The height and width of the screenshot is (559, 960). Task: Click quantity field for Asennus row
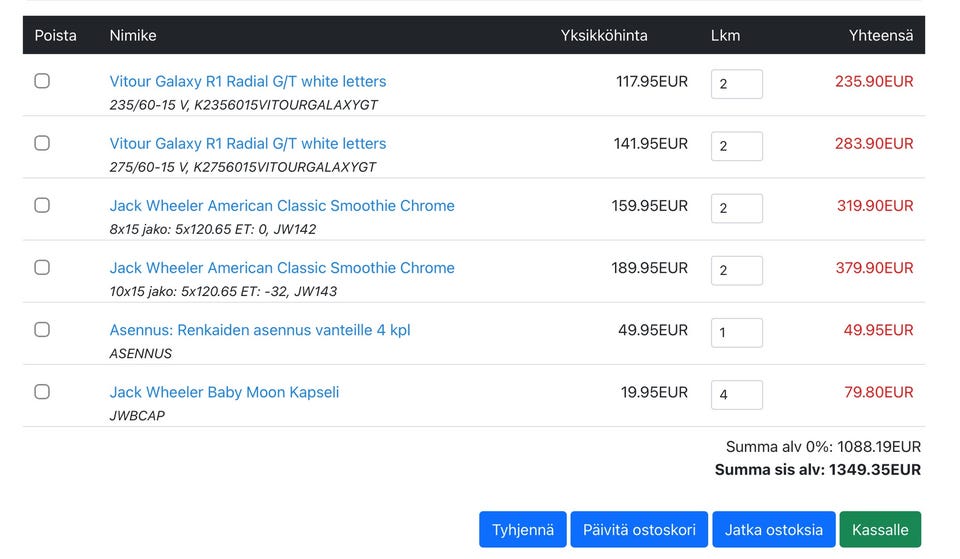coord(737,332)
